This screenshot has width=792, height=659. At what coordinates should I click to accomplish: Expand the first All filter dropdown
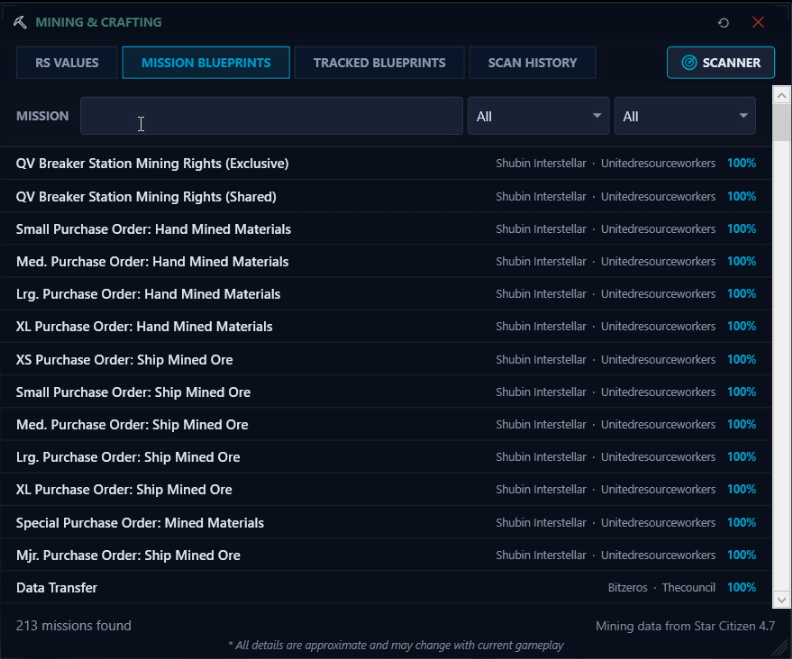(538, 116)
